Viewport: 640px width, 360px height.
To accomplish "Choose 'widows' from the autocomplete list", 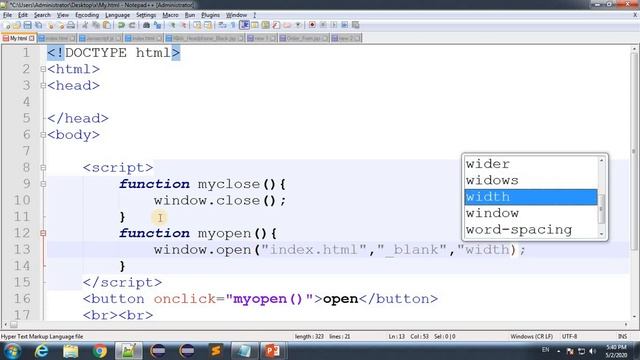I will 531,180.
